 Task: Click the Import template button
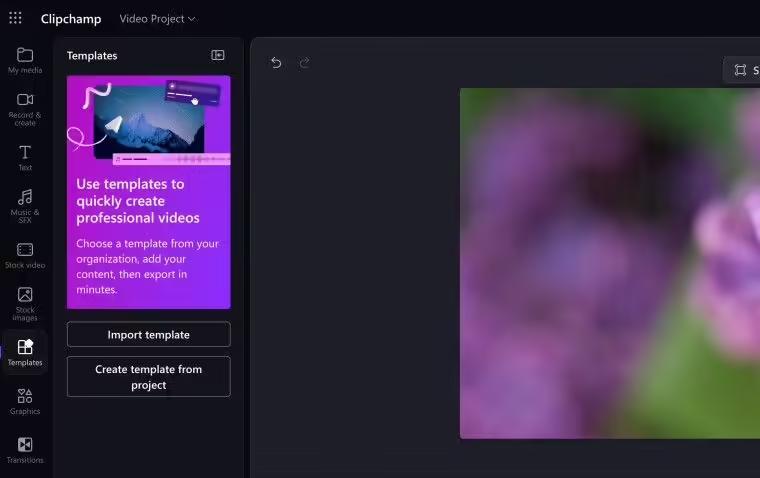pyautogui.click(x=149, y=335)
